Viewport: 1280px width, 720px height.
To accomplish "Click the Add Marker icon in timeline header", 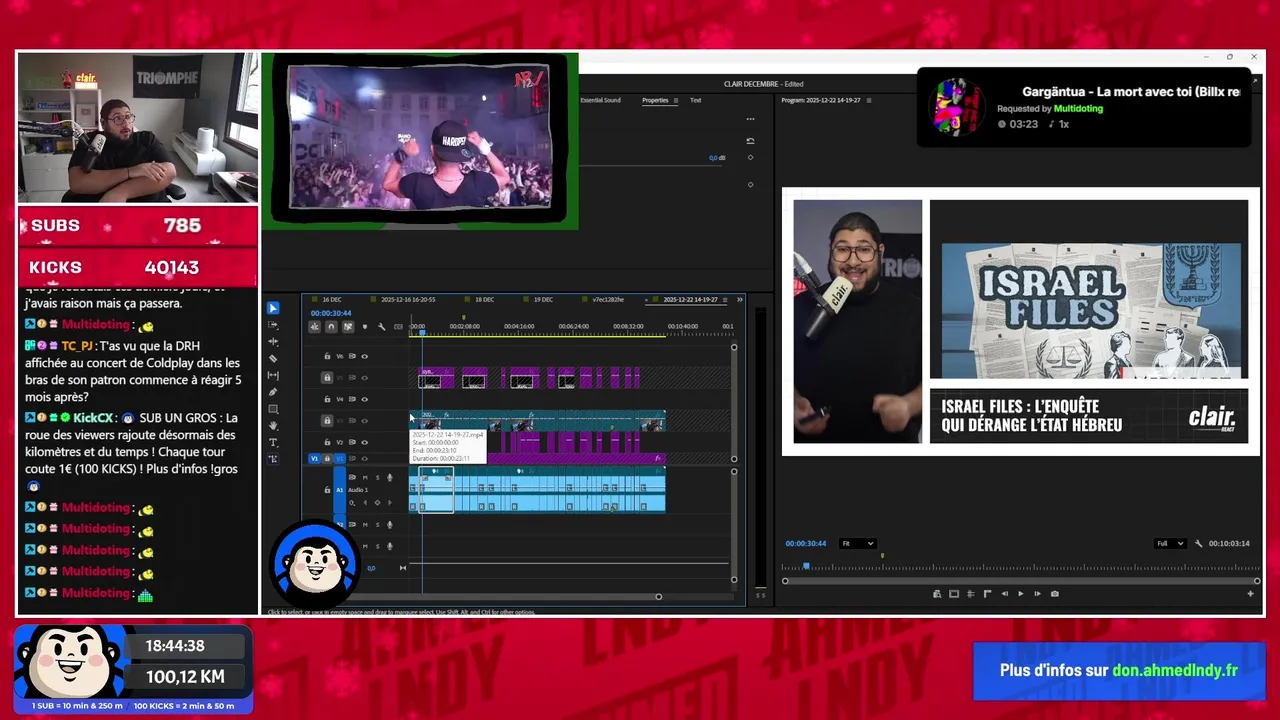I will [x=365, y=326].
